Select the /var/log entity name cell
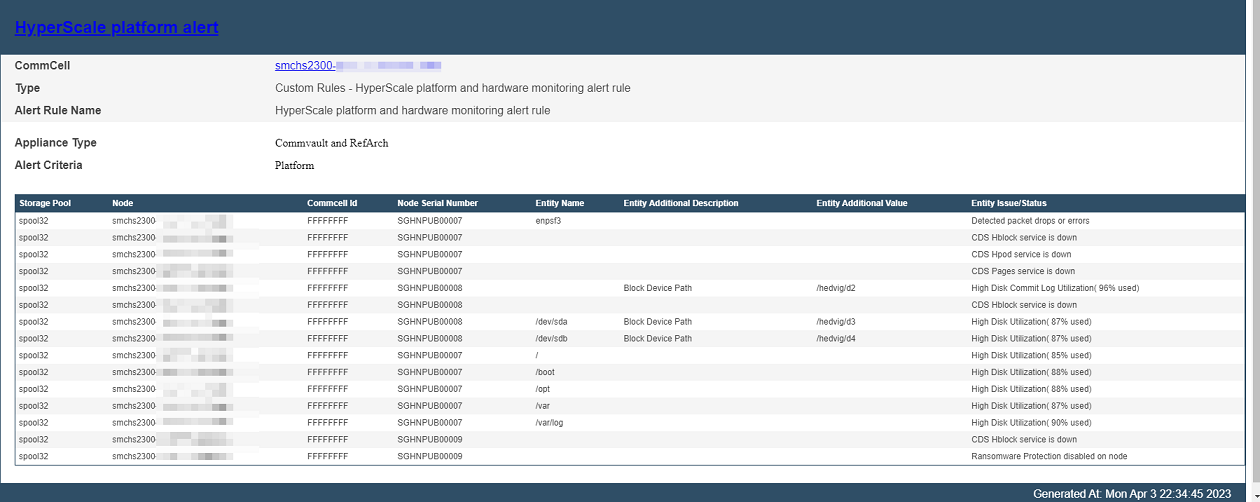 pos(551,423)
